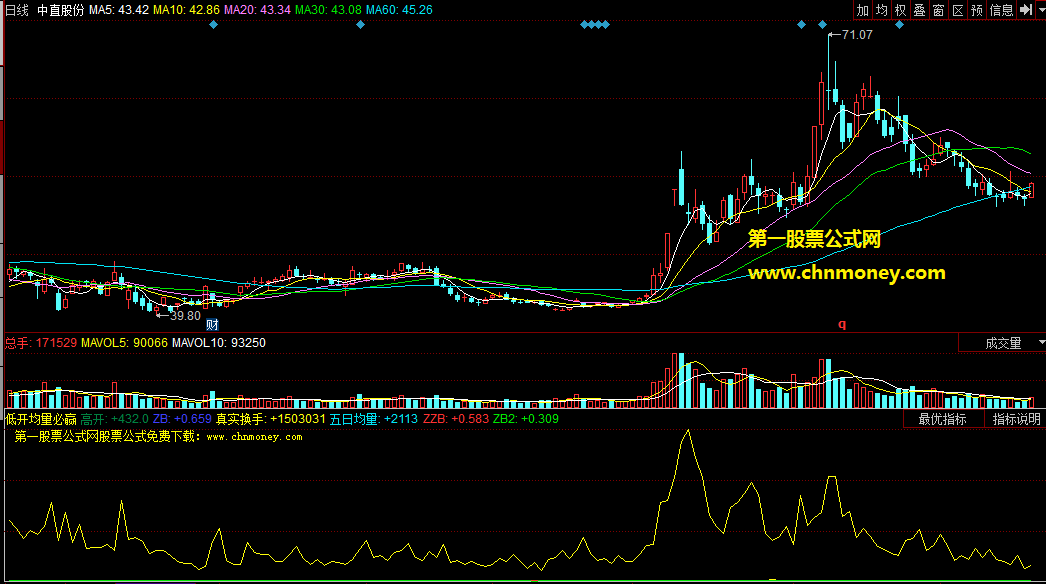Select the 区 range statistics button
1046x584 pixels.
[958, 10]
